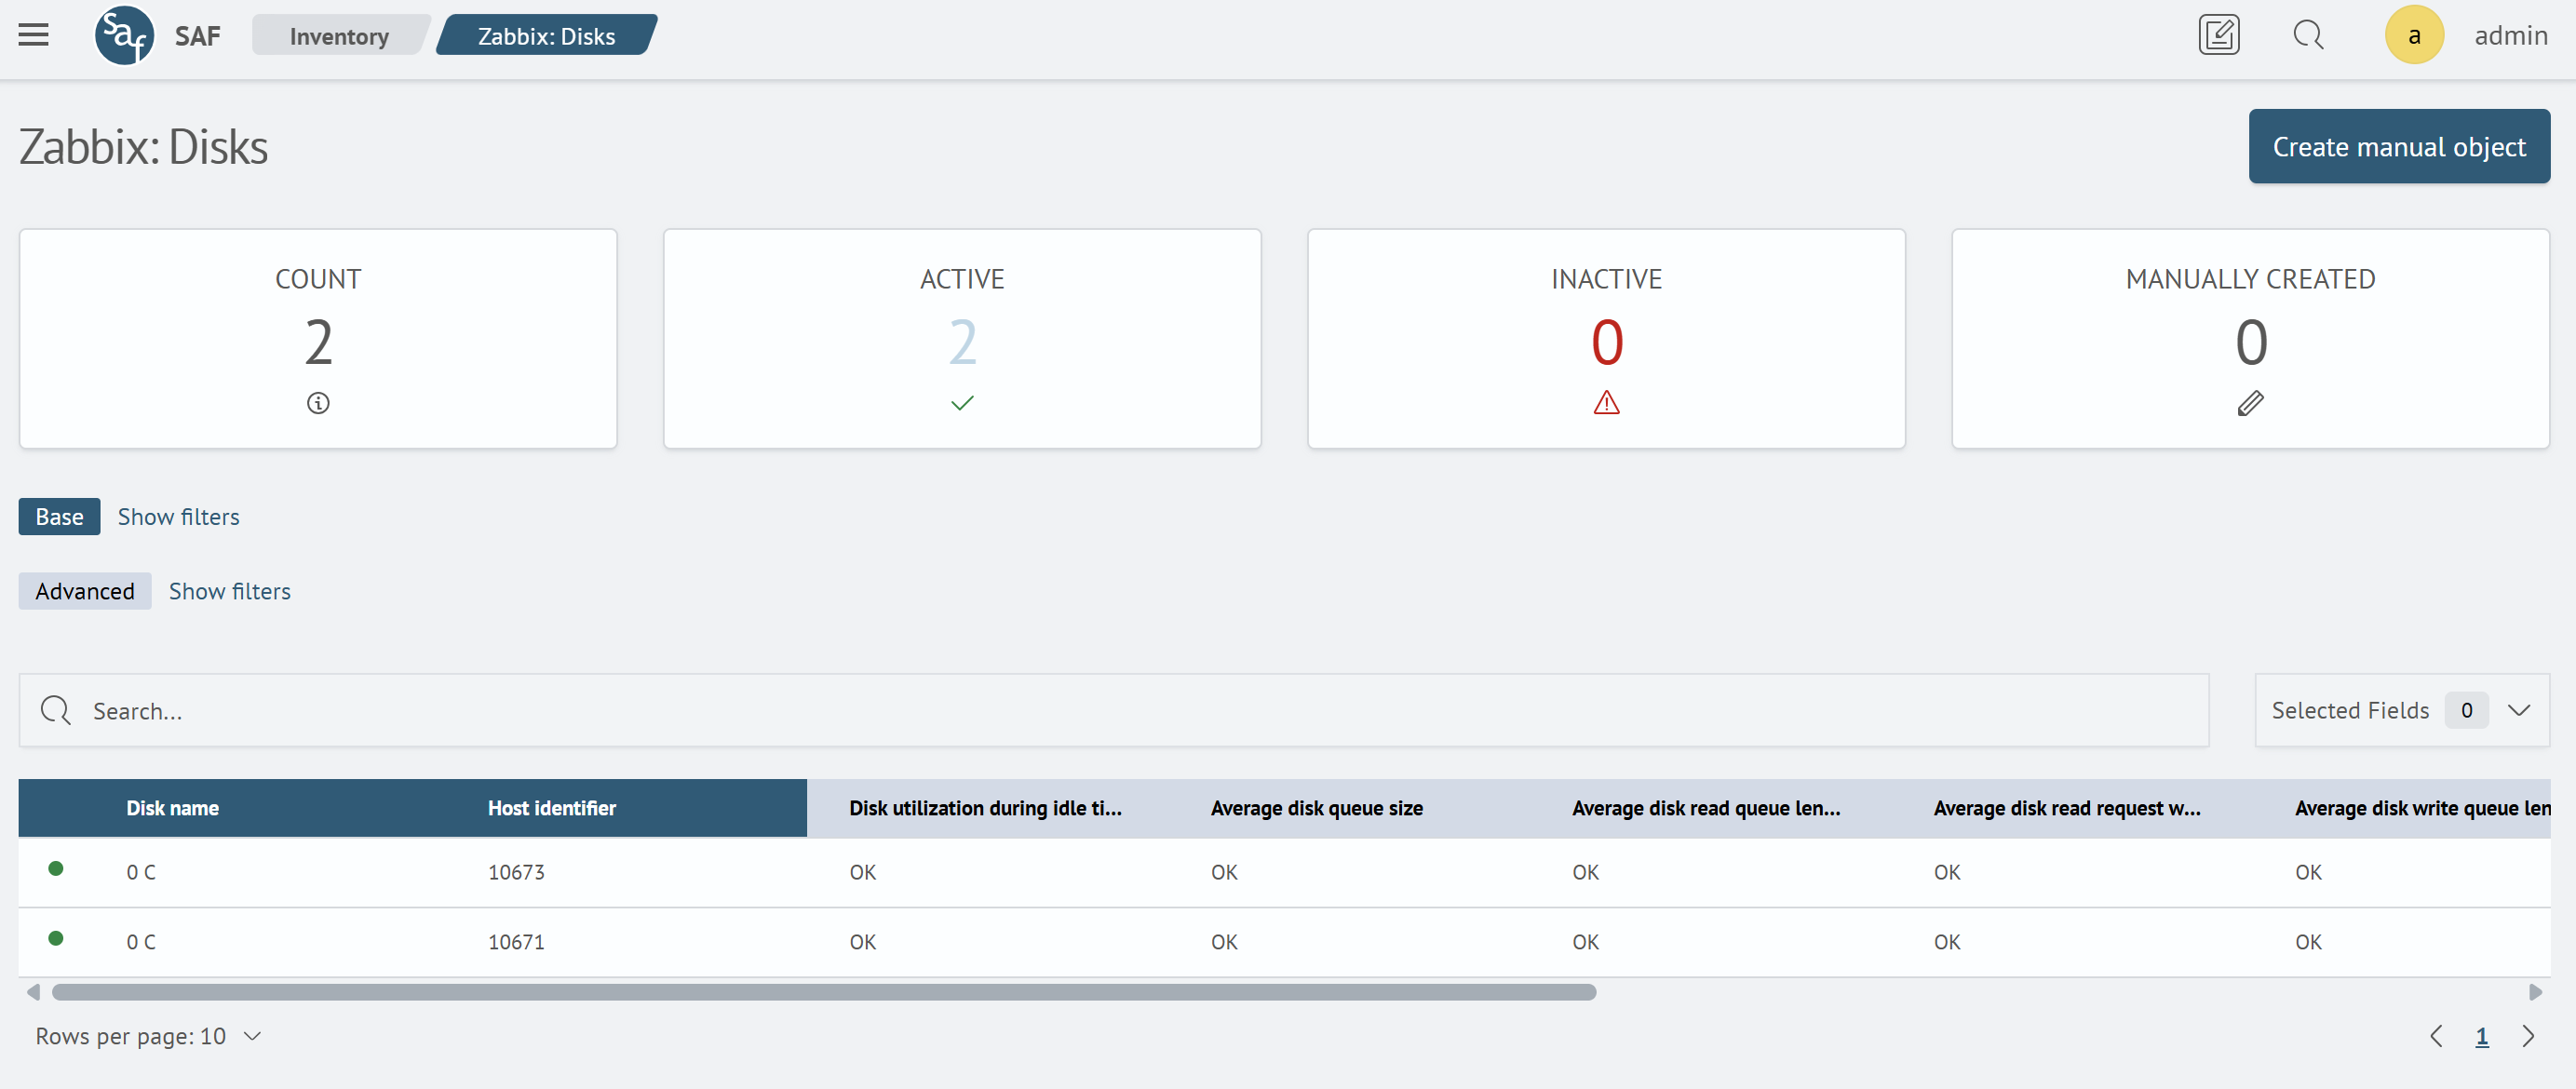Image resolution: width=2576 pixels, height=1089 pixels.
Task: Open the edit note icon
Action: tap(2218, 35)
